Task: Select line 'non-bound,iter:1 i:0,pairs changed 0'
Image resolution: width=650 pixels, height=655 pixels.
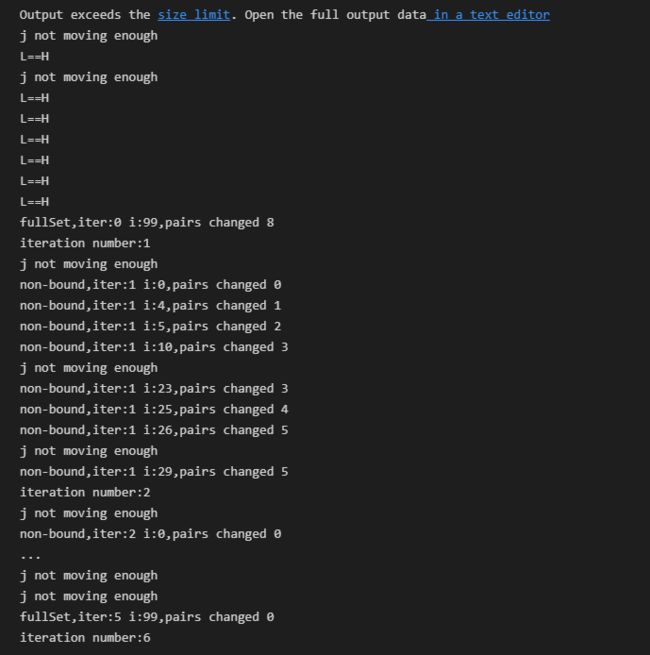Action: (150, 285)
